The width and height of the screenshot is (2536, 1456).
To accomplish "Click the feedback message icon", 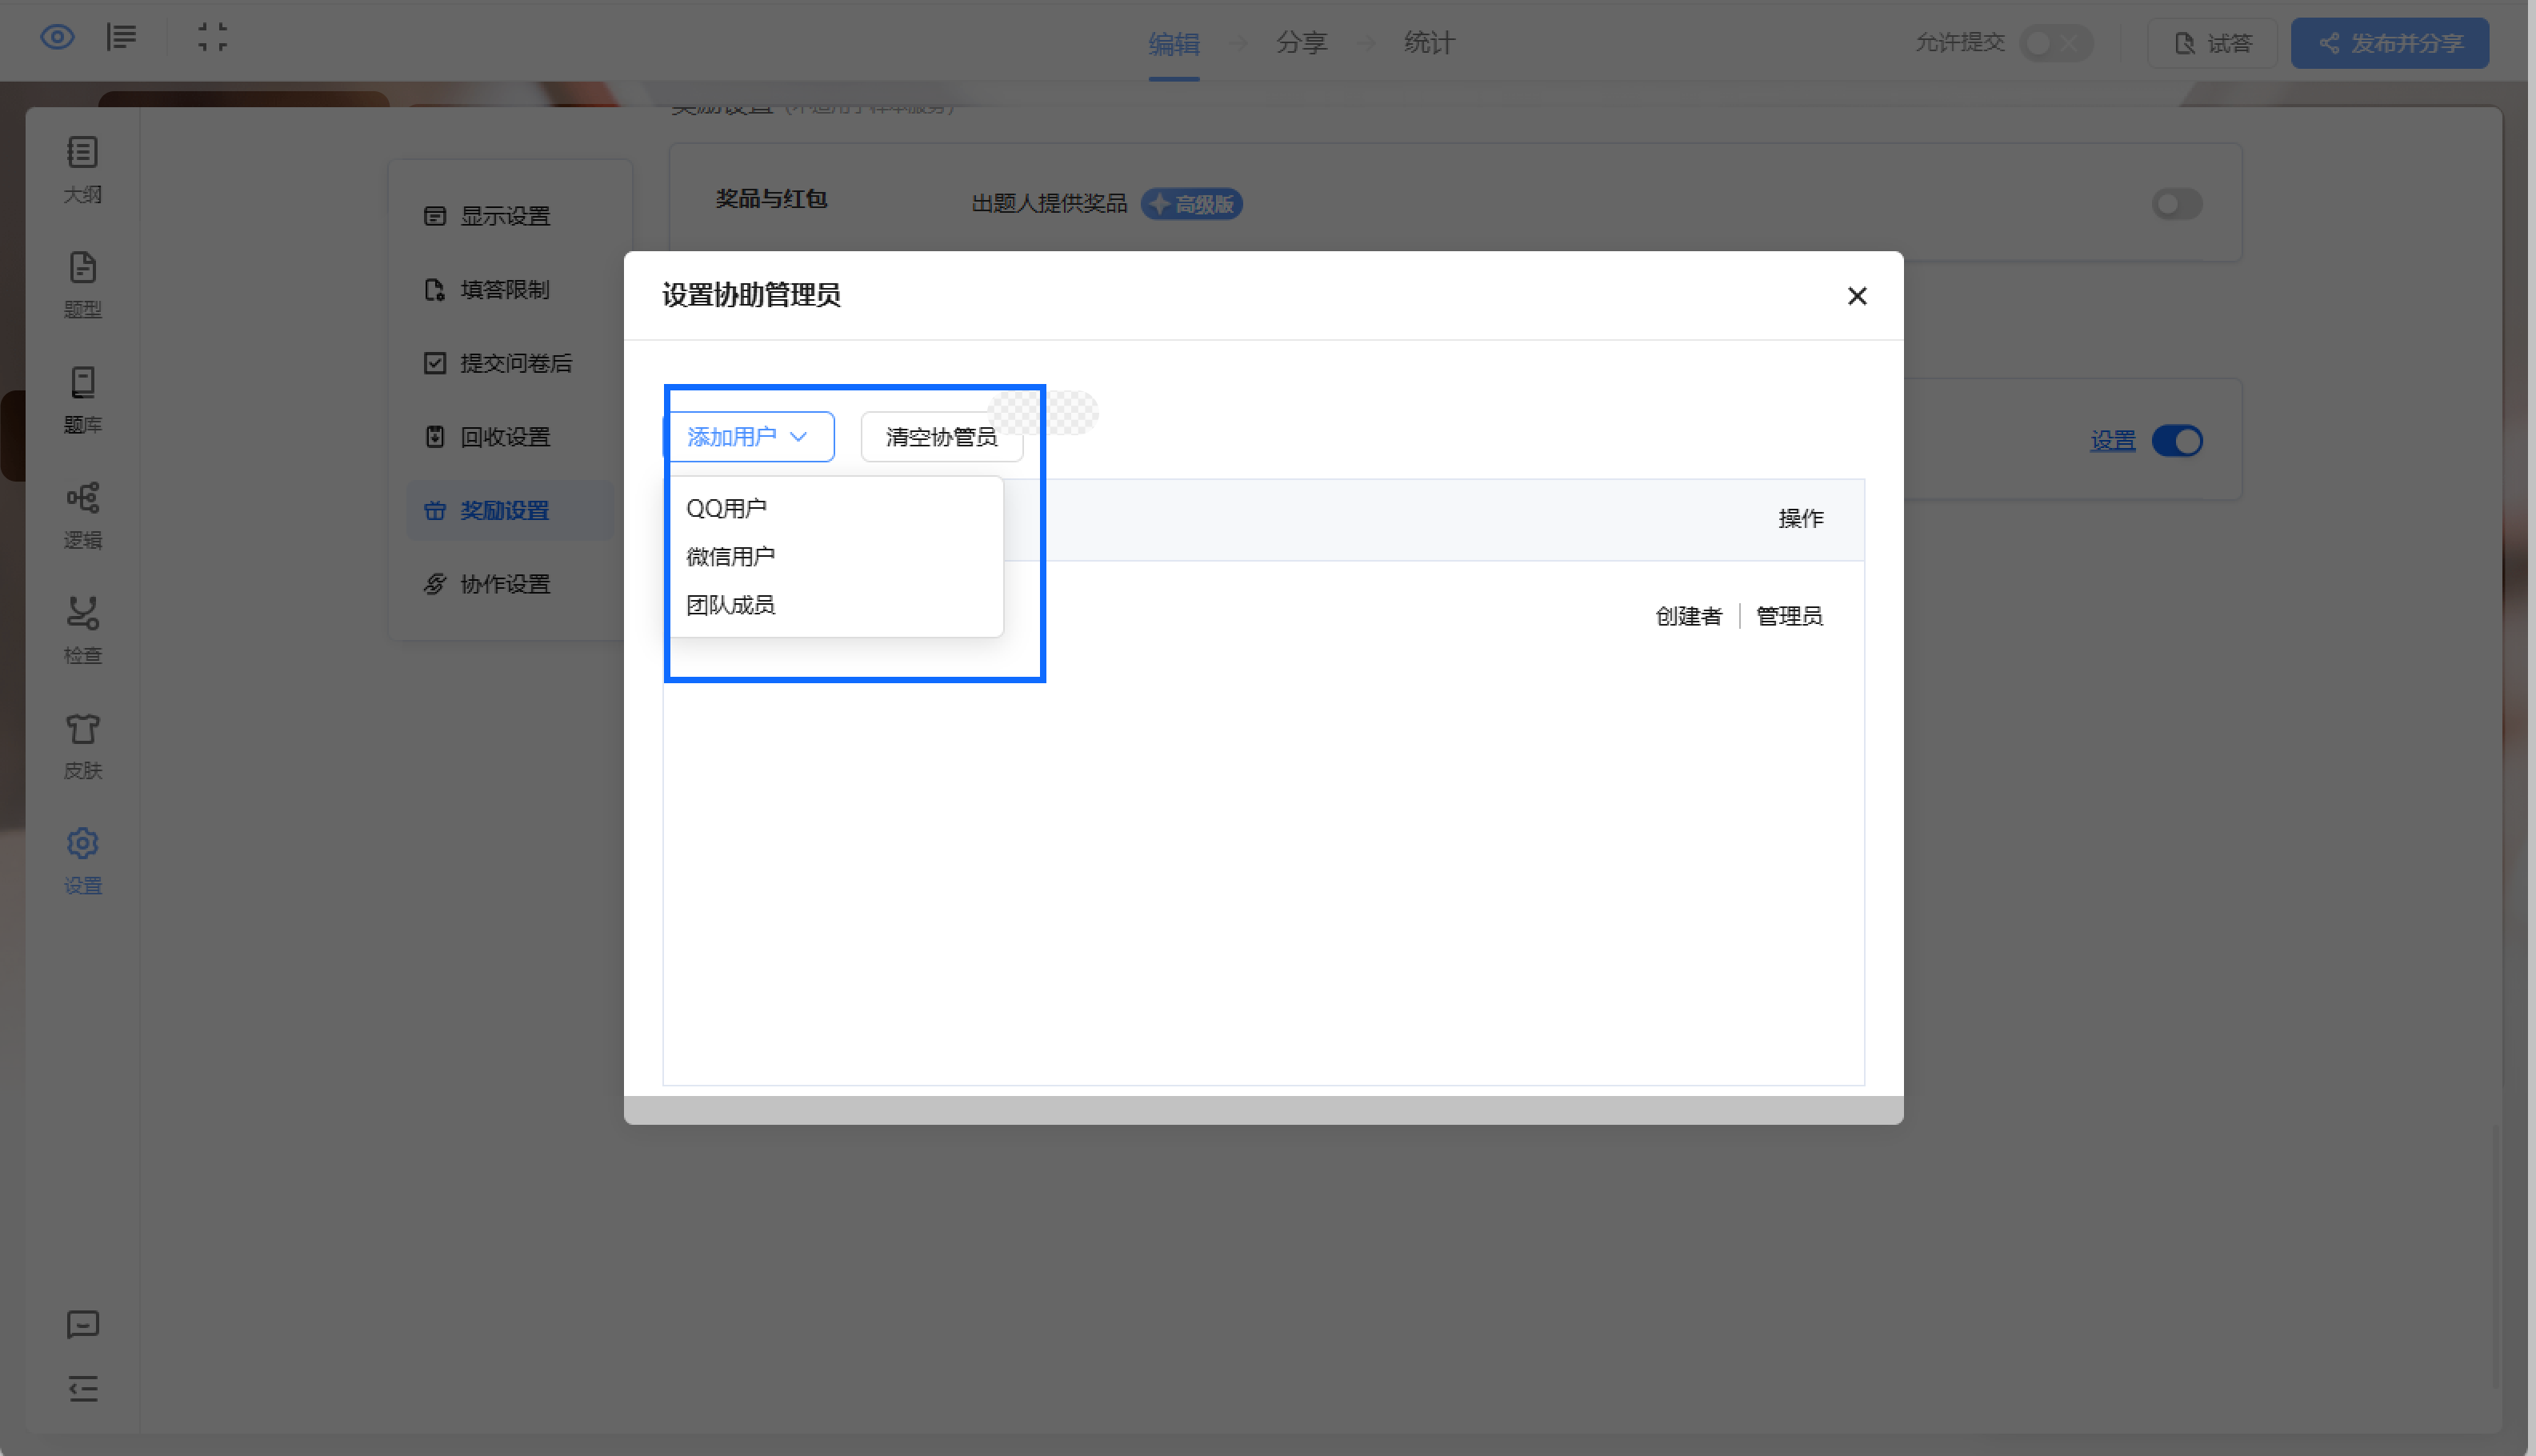I will (83, 1324).
